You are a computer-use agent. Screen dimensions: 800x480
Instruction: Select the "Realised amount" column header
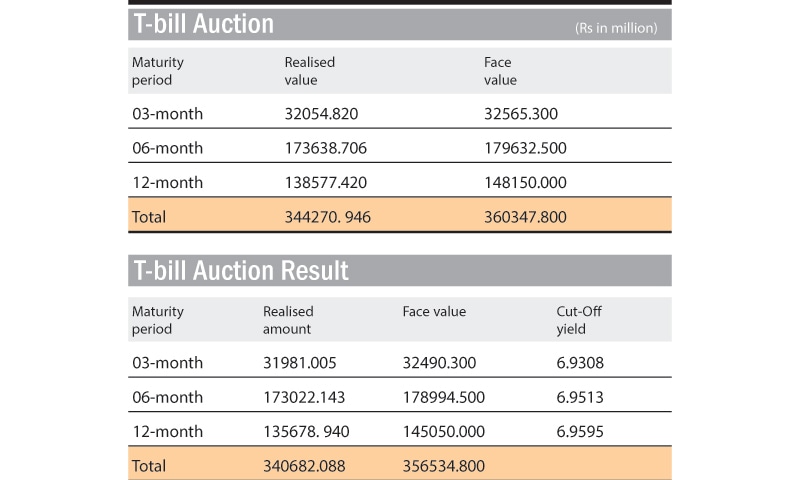[x=288, y=320]
